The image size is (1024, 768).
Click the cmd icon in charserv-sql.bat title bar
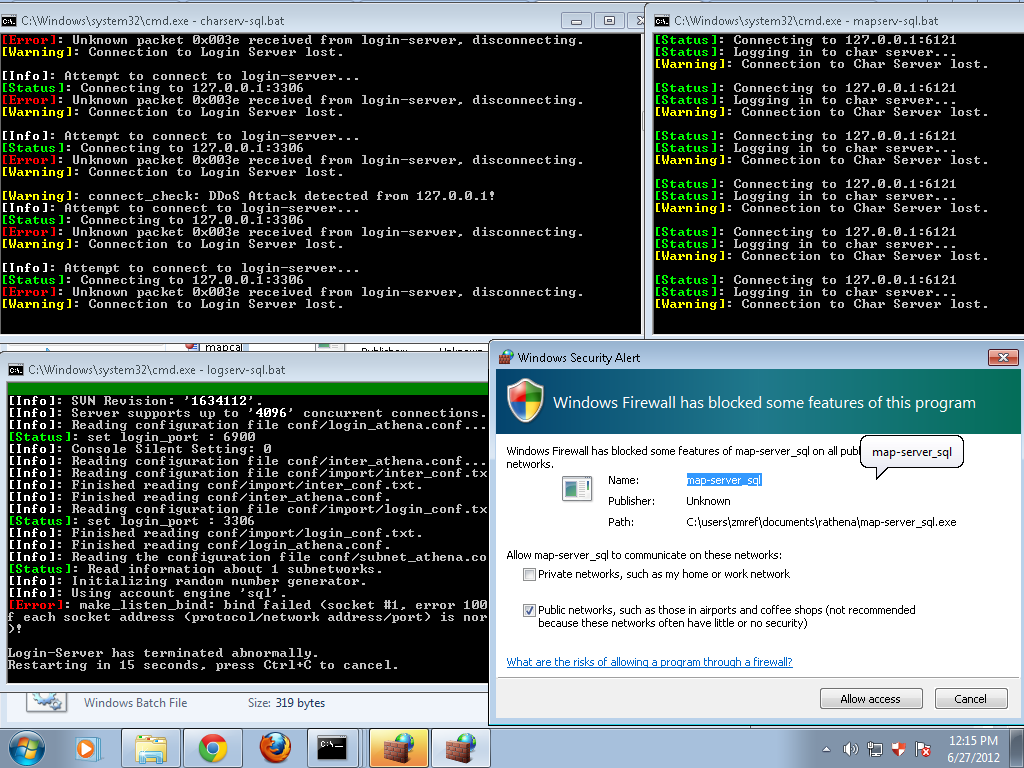[x=8, y=21]
